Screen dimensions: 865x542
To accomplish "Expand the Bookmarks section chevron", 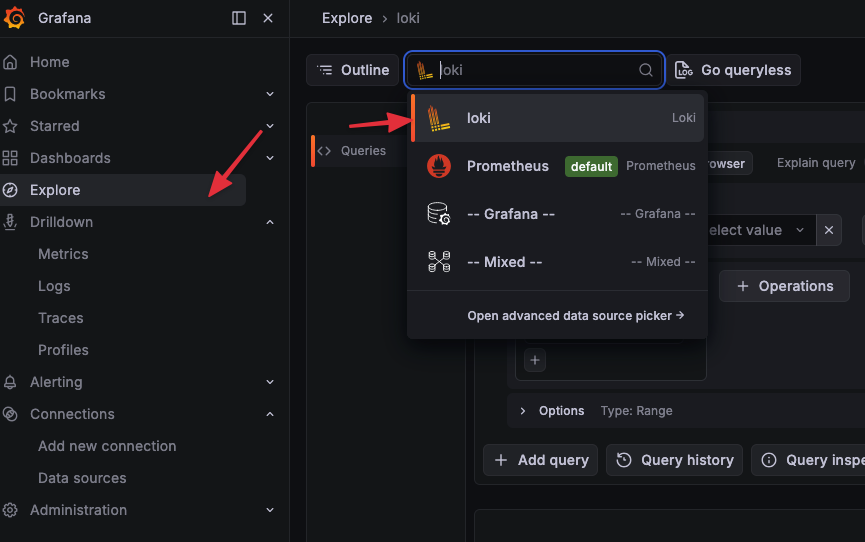I will (x=270, y=94).
